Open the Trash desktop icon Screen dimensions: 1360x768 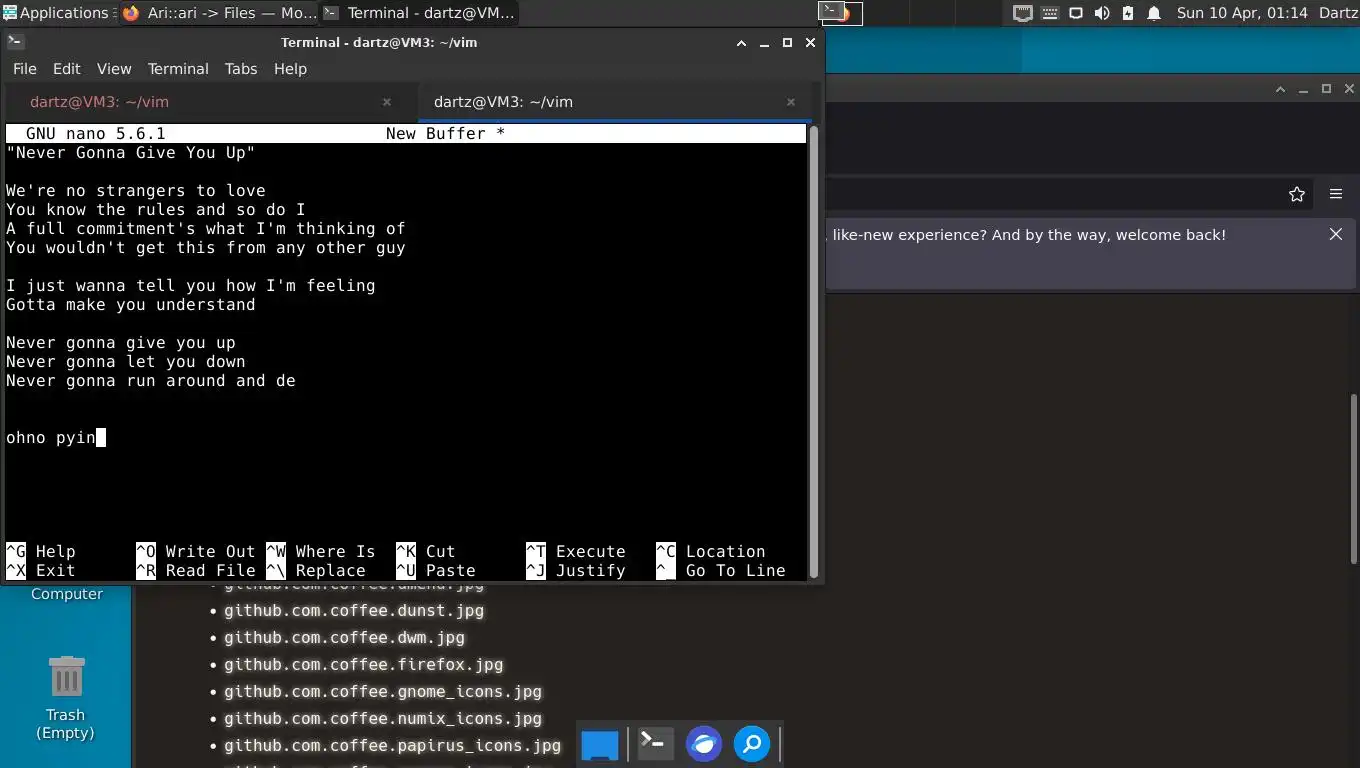(66, 696)
